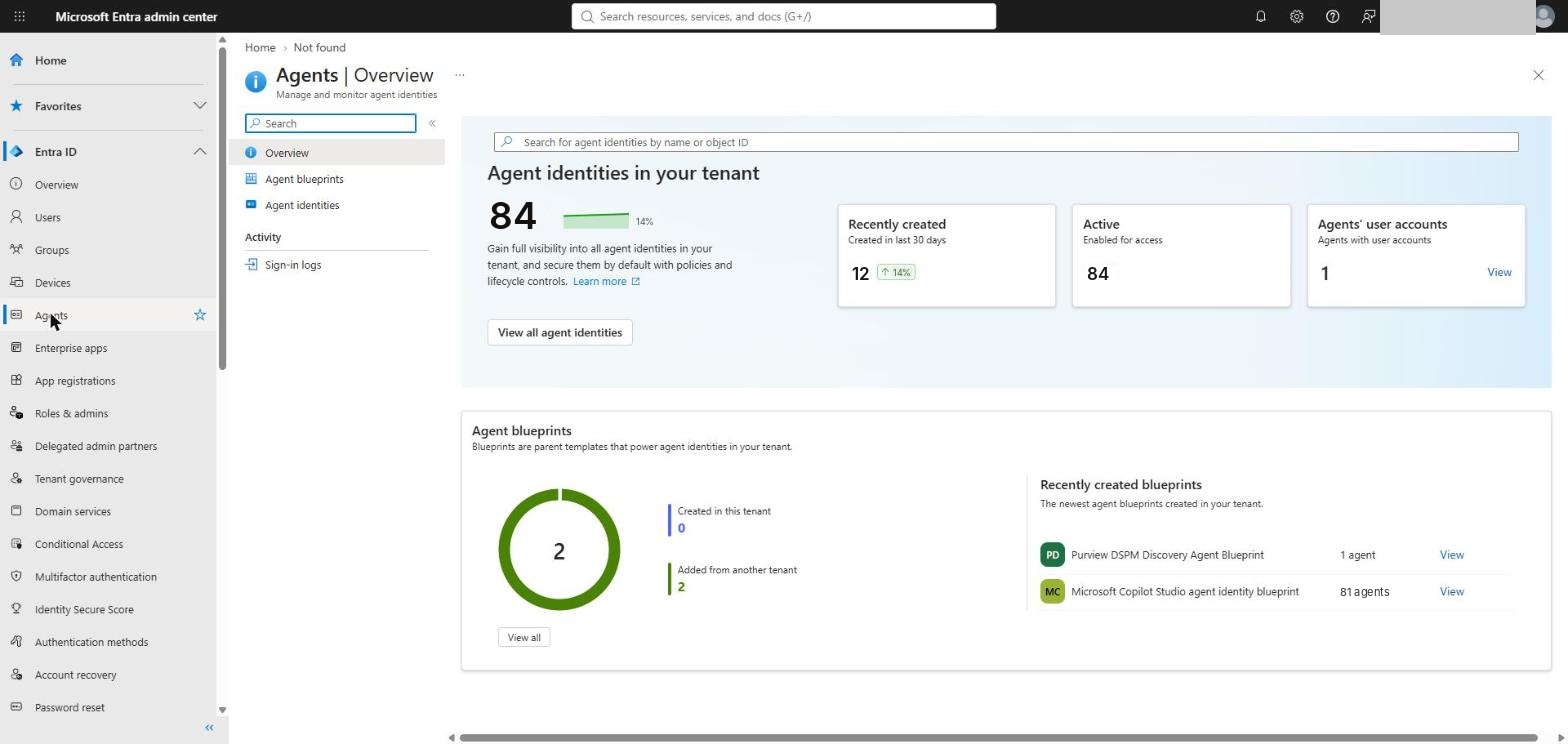Collapse the left navigation sidebar
This screenshot has width=1568, height=744.
coord(209,728)
